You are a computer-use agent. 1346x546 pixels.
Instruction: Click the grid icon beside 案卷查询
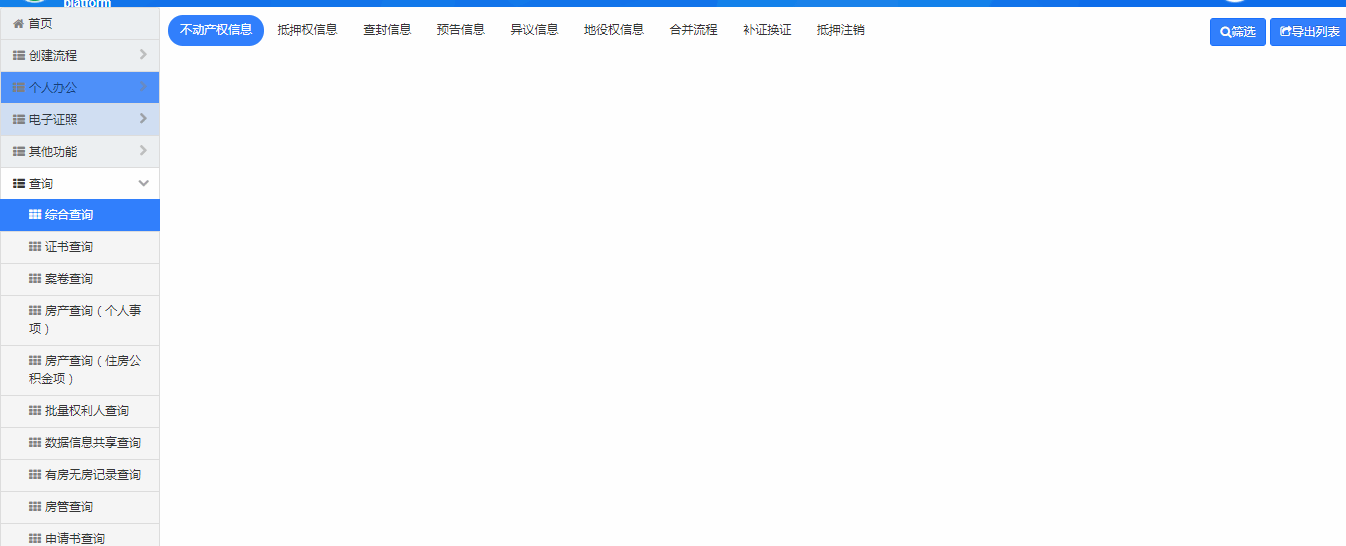[x=35, y=279]
